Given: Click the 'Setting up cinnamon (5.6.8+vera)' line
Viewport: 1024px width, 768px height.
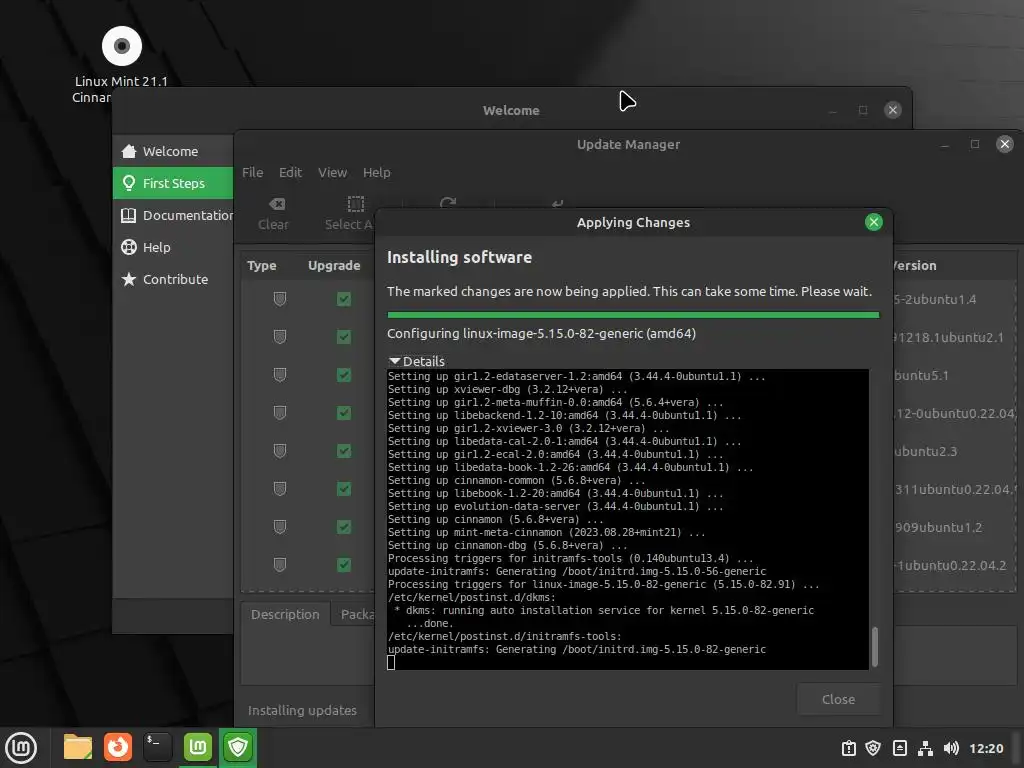Looking at the screenshot, I should (496, 519).
